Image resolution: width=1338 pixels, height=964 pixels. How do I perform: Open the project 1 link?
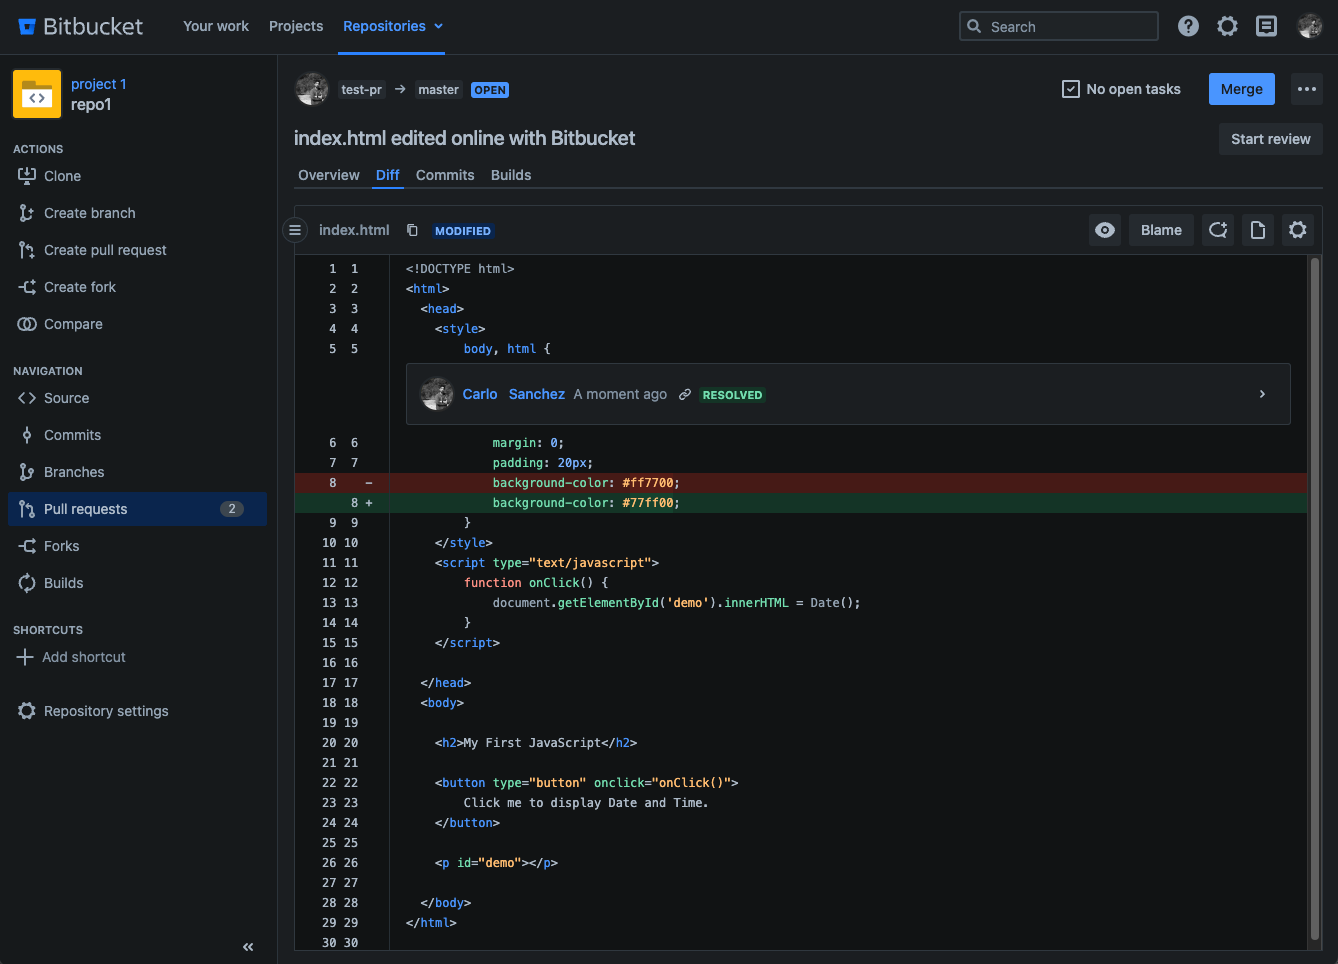click(99, 84)
